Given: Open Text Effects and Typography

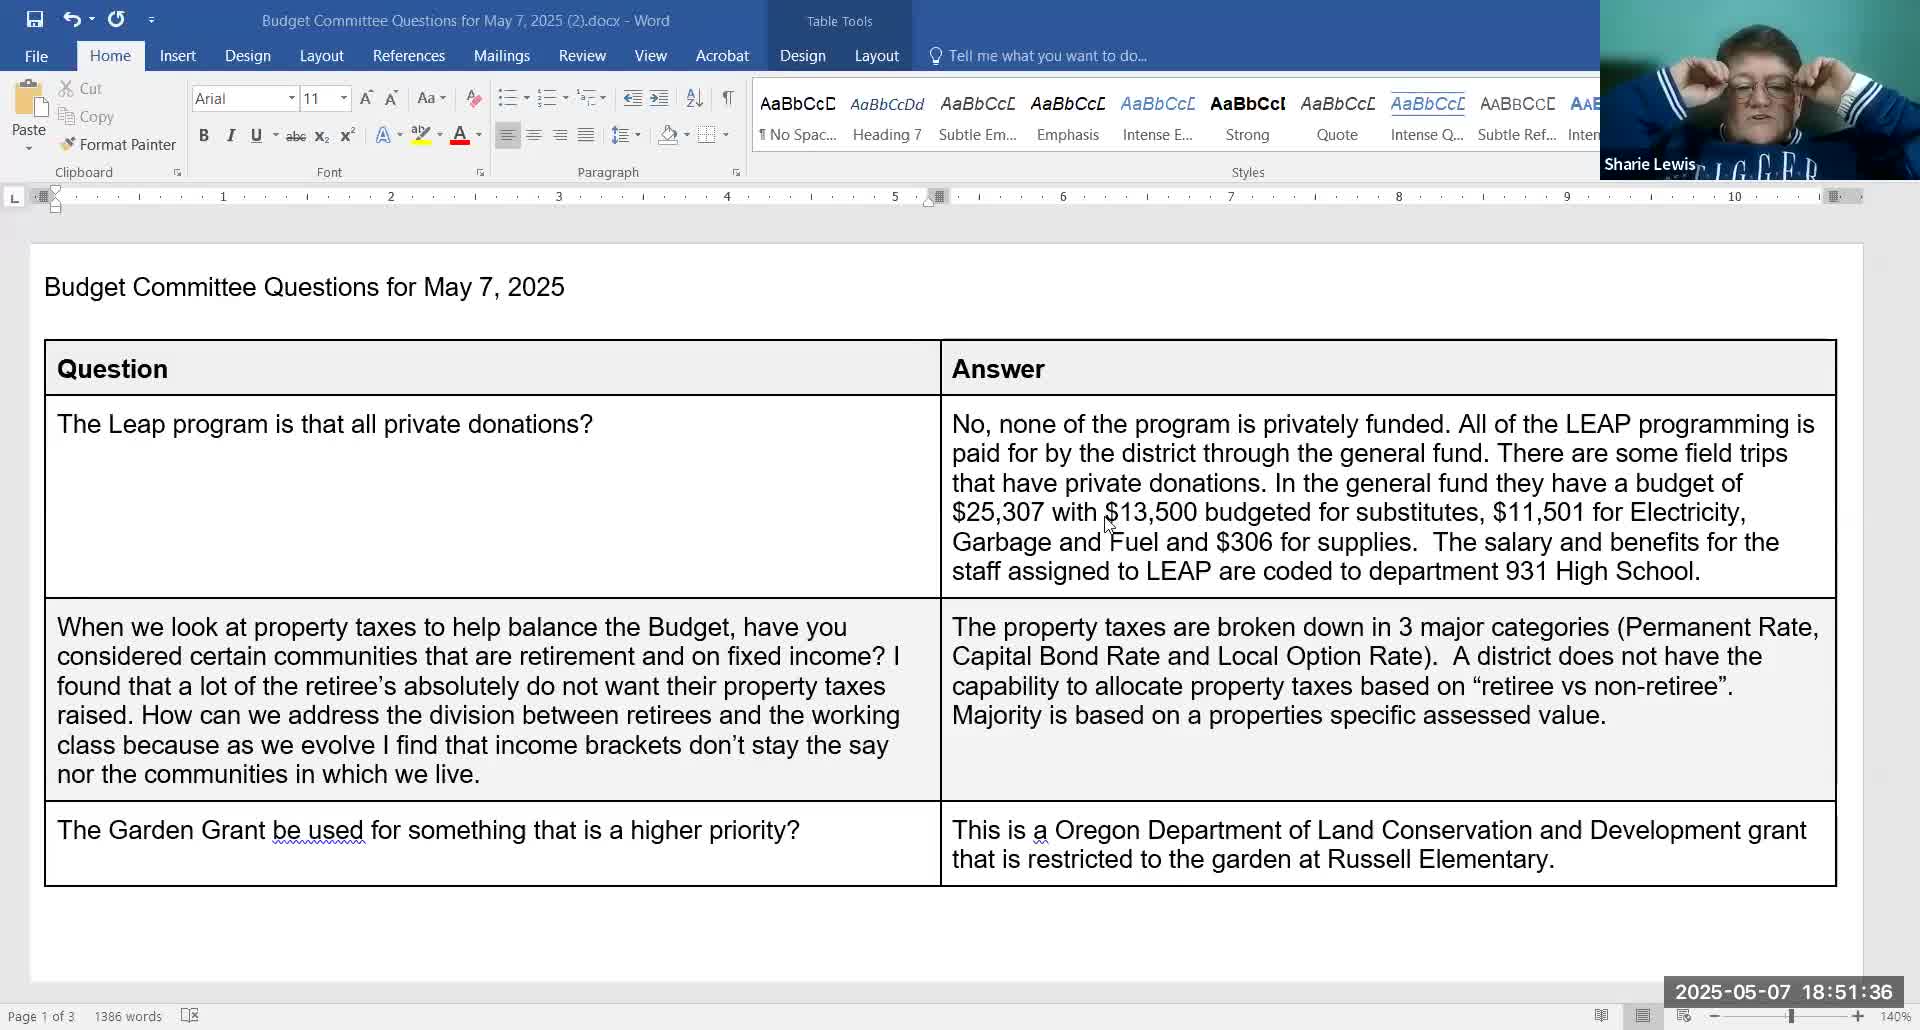Looking at the screenshot, I should [x=383, y=136].
